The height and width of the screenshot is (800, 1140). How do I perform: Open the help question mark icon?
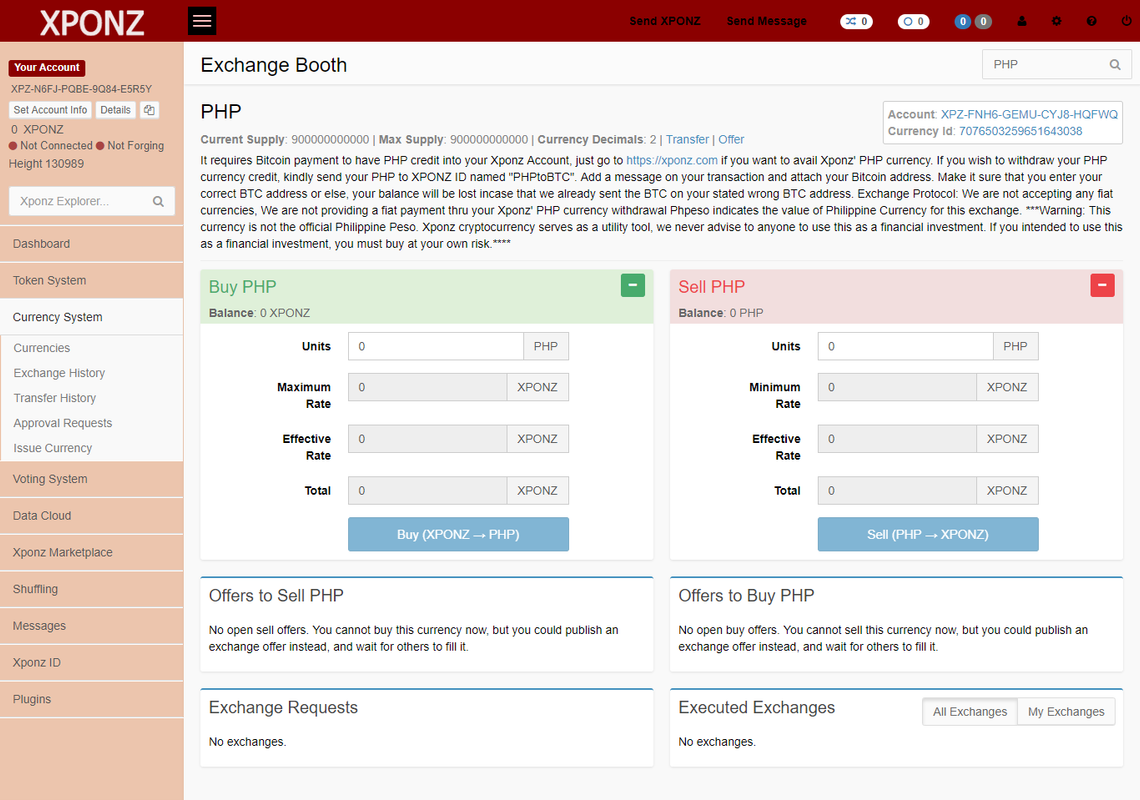pyautogui.click(x=1091, y=21)
